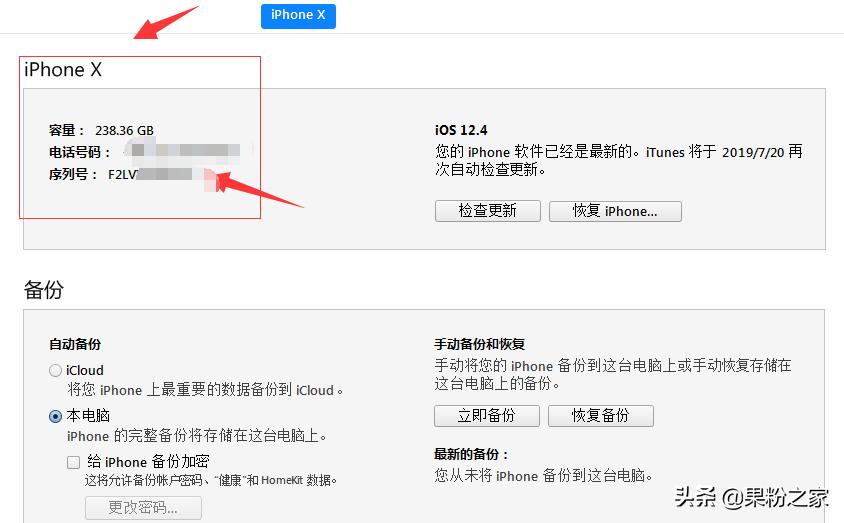Viewport: 844px width, 523px height.
Task: Click the 自动备份 label
Action: coord(75,344)
